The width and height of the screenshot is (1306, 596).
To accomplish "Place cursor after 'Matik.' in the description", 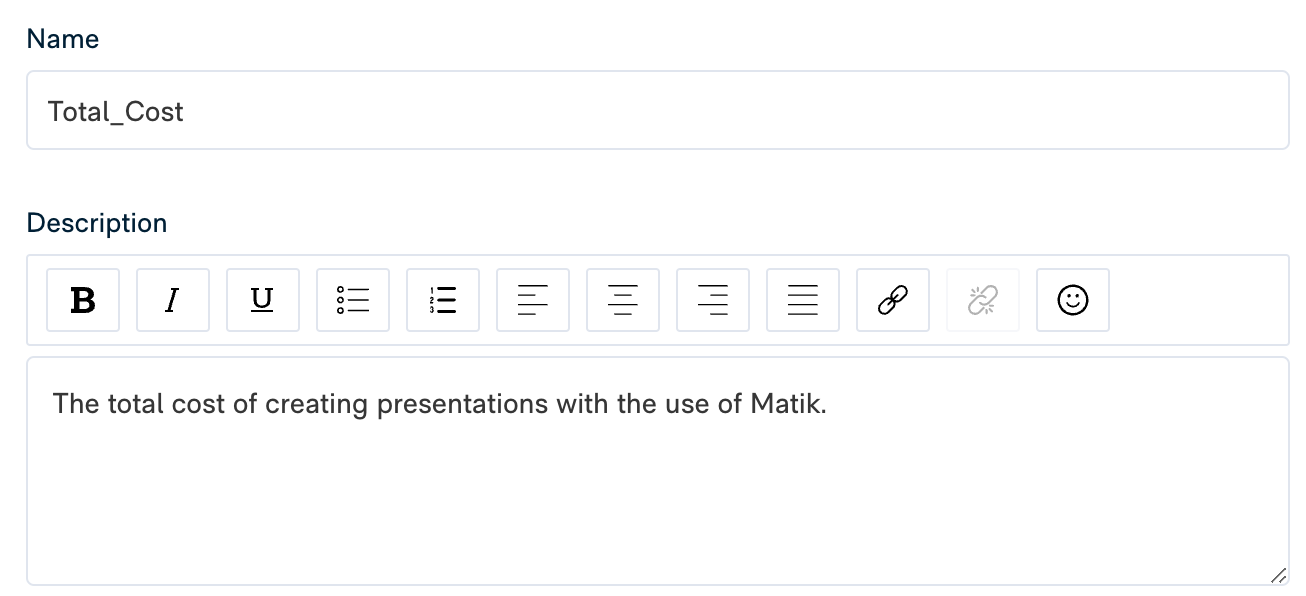I will 829,404.
